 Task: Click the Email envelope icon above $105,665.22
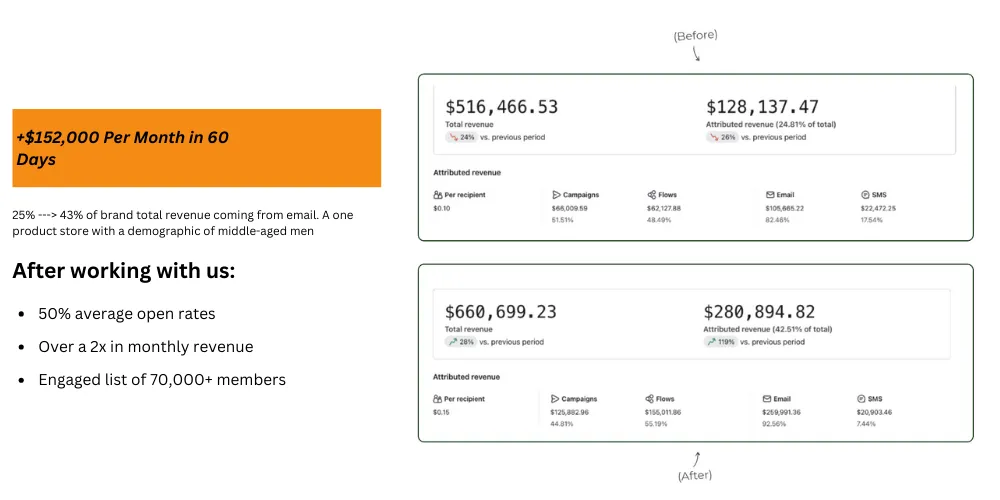click(x=770, y=195)
